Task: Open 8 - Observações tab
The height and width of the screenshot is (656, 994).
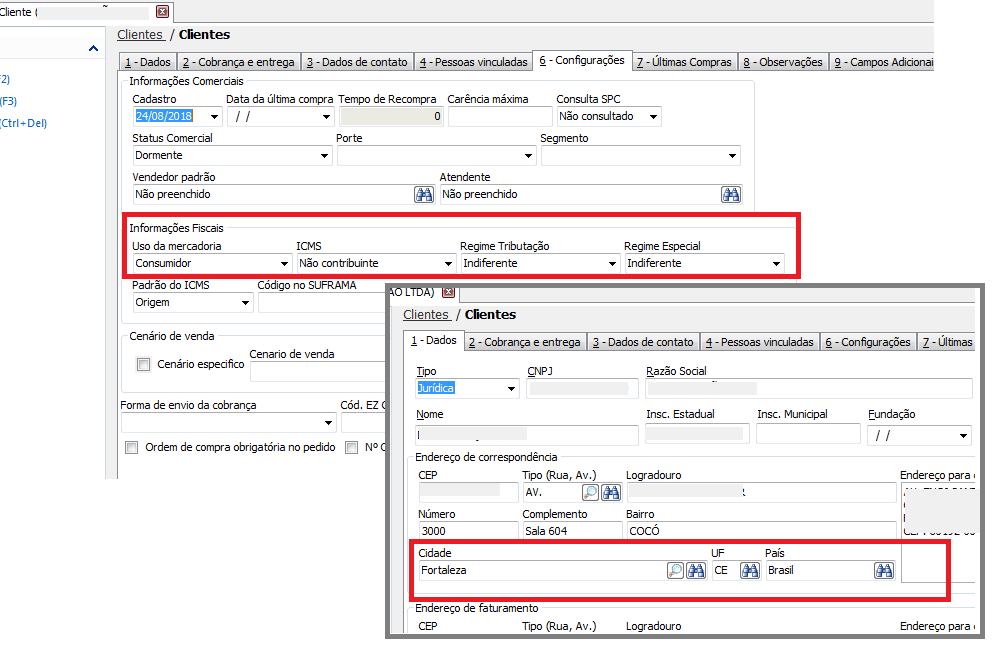Action: (x=783, y=62)
